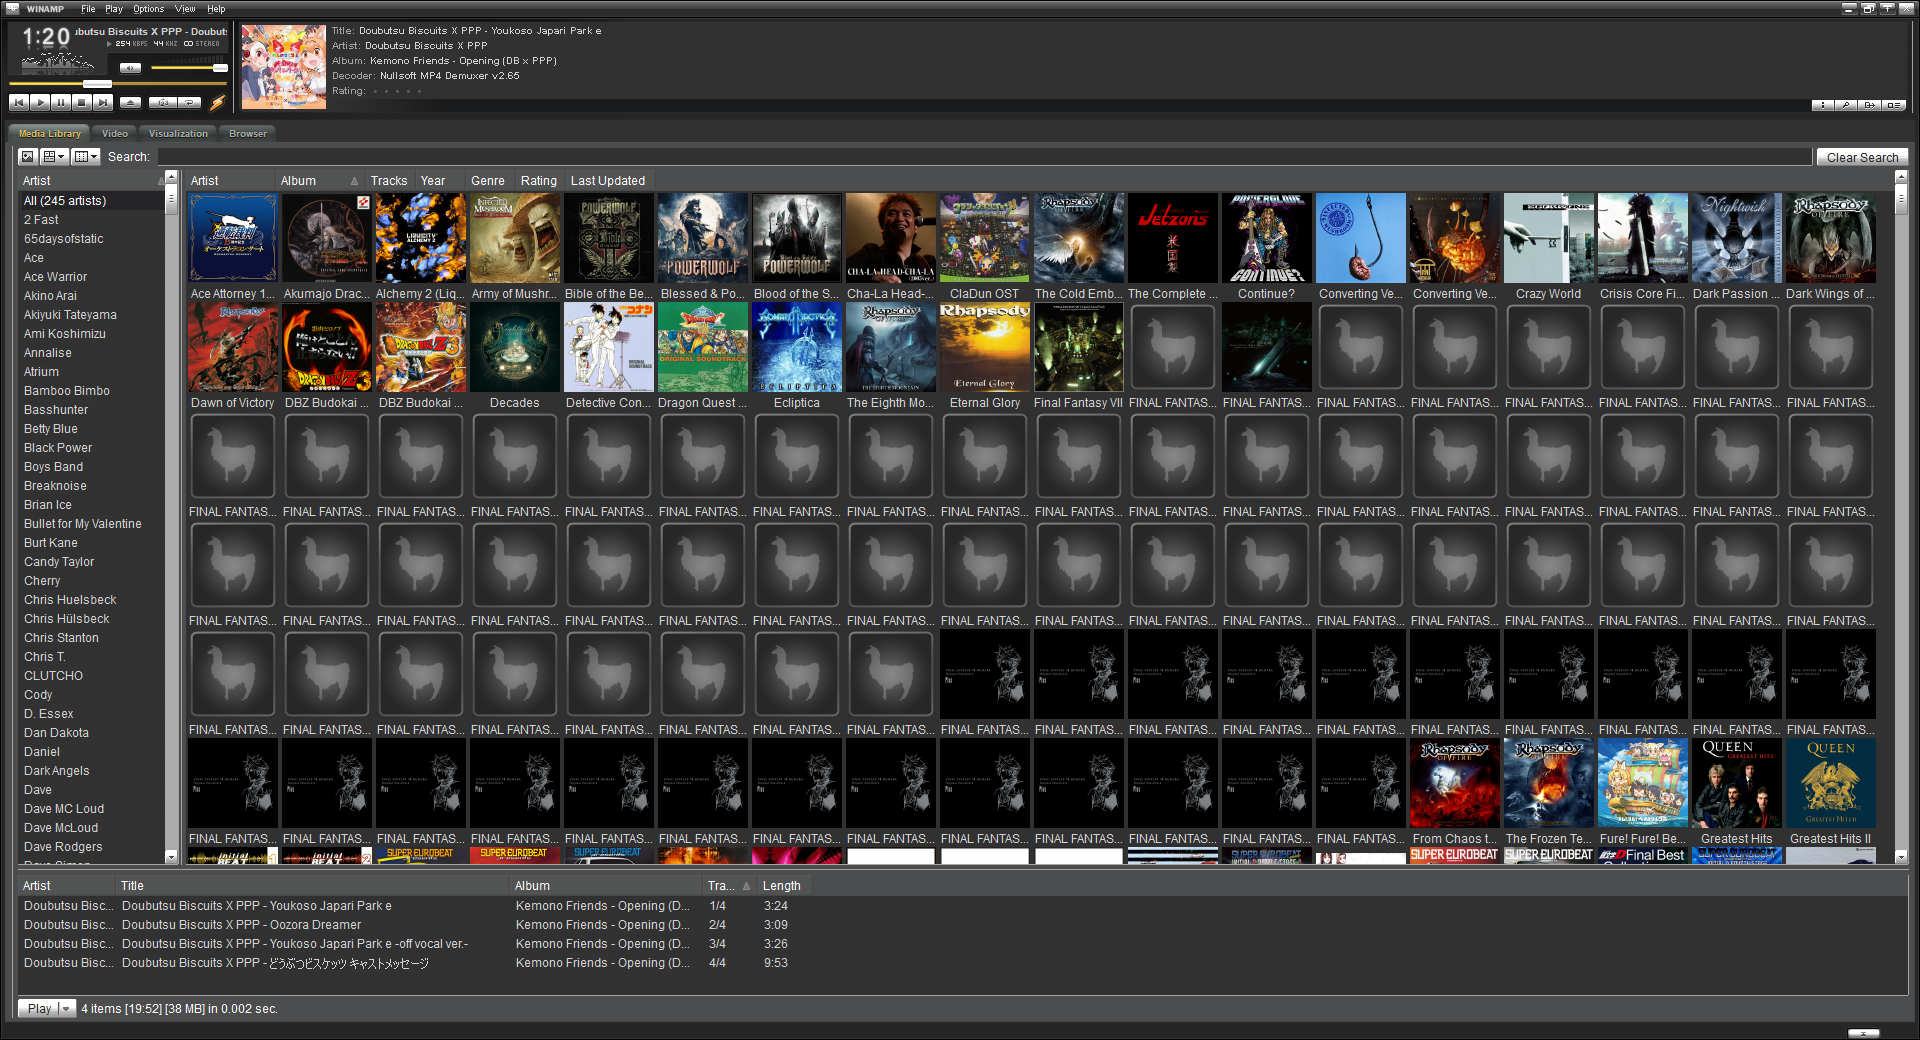Open the 'Blessed & Po...' Powerwolf album thumbnail
This screenshot has height=1040, width=1920.
(x=703, y=247)
